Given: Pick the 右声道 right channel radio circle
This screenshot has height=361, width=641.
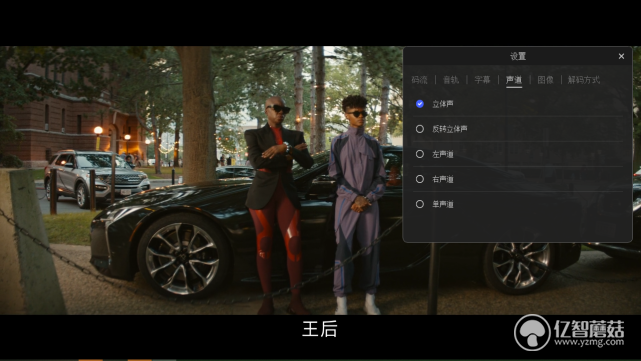Looking at the screenshot, I should [420, 179].
